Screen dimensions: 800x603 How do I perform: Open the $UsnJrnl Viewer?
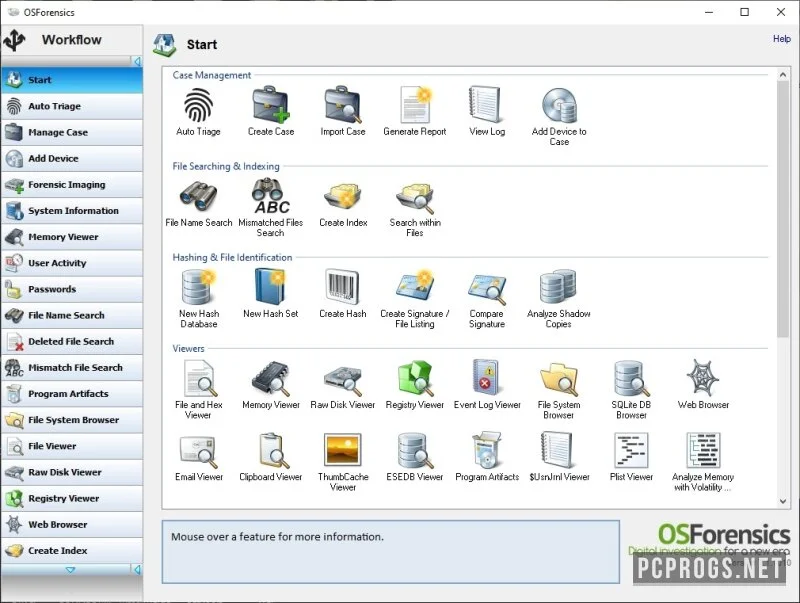point(558,449)
